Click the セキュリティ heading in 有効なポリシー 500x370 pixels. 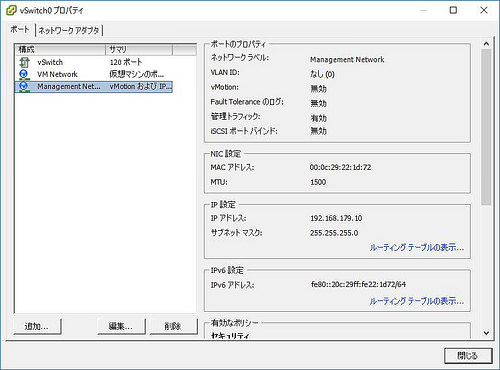pos(230,335)
